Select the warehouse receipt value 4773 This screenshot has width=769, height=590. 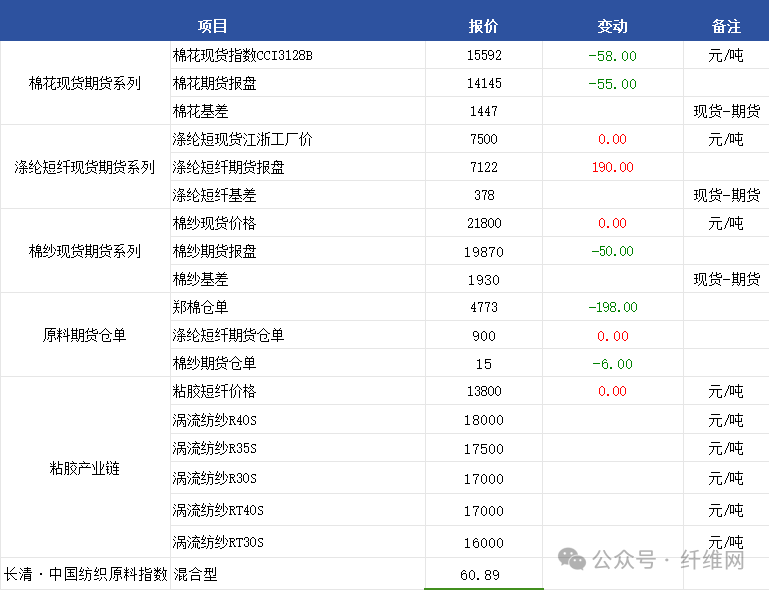(484, 307)
